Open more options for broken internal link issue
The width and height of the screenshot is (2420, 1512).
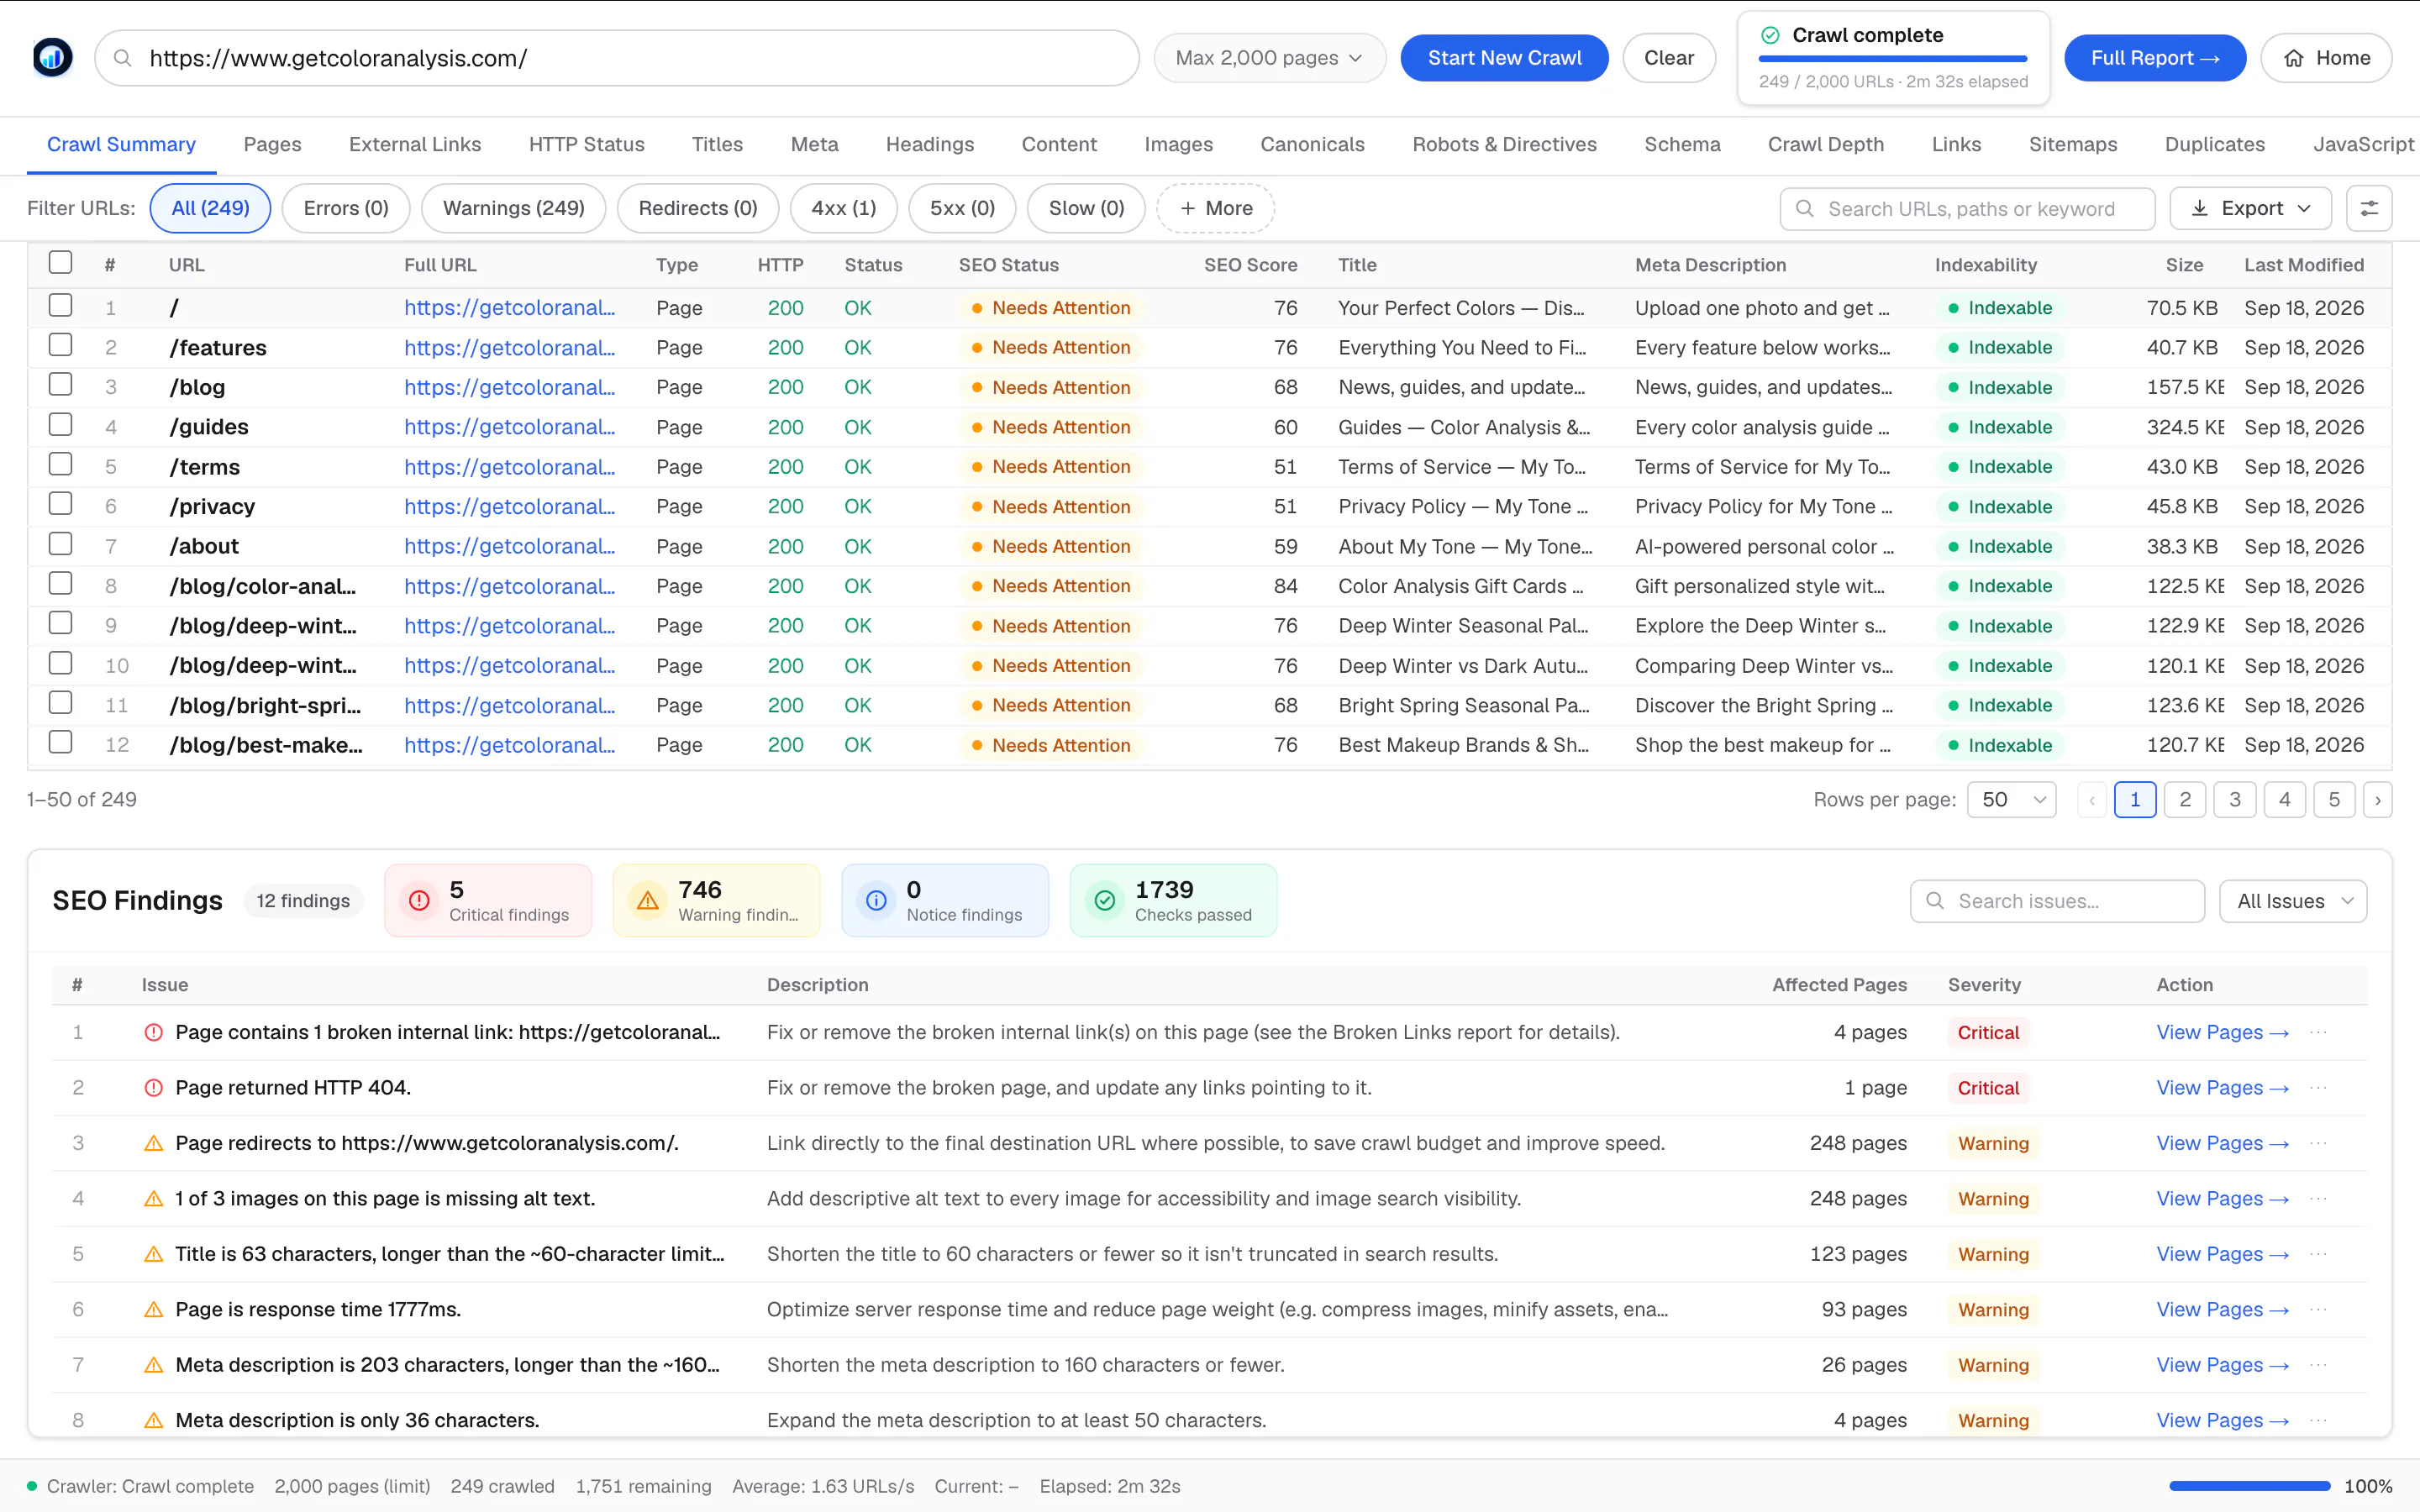[2318, 1032]
